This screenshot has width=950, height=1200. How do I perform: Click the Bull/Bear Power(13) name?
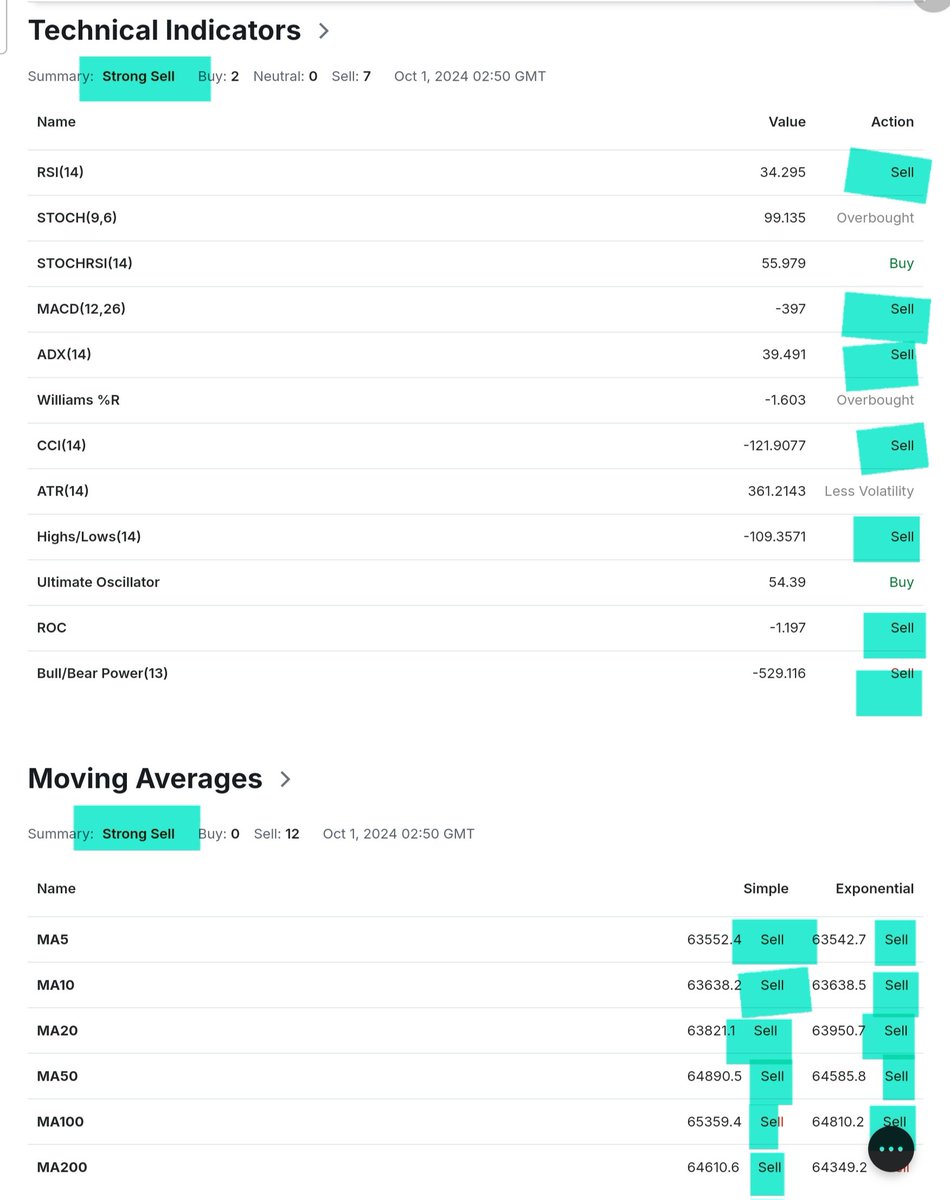click(102, 673)
